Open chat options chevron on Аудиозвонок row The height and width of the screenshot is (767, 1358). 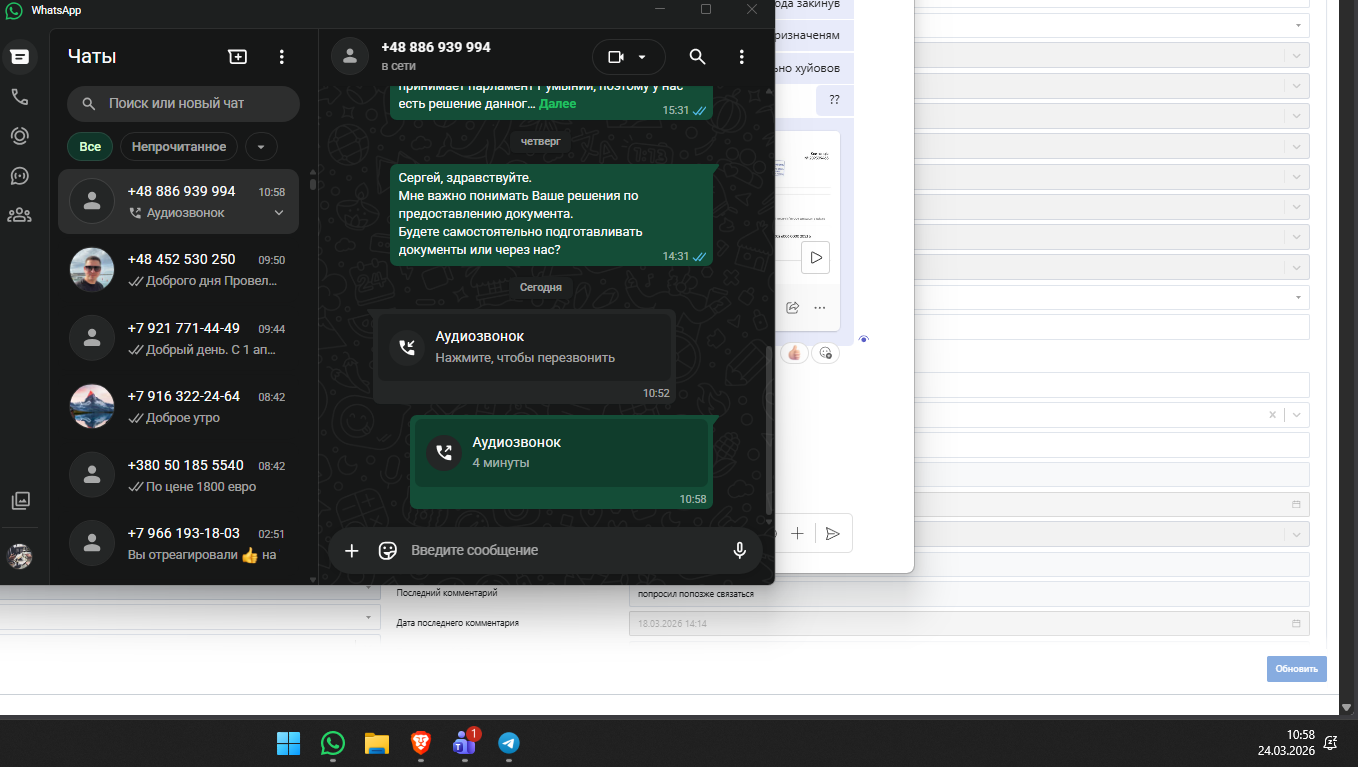279,213
